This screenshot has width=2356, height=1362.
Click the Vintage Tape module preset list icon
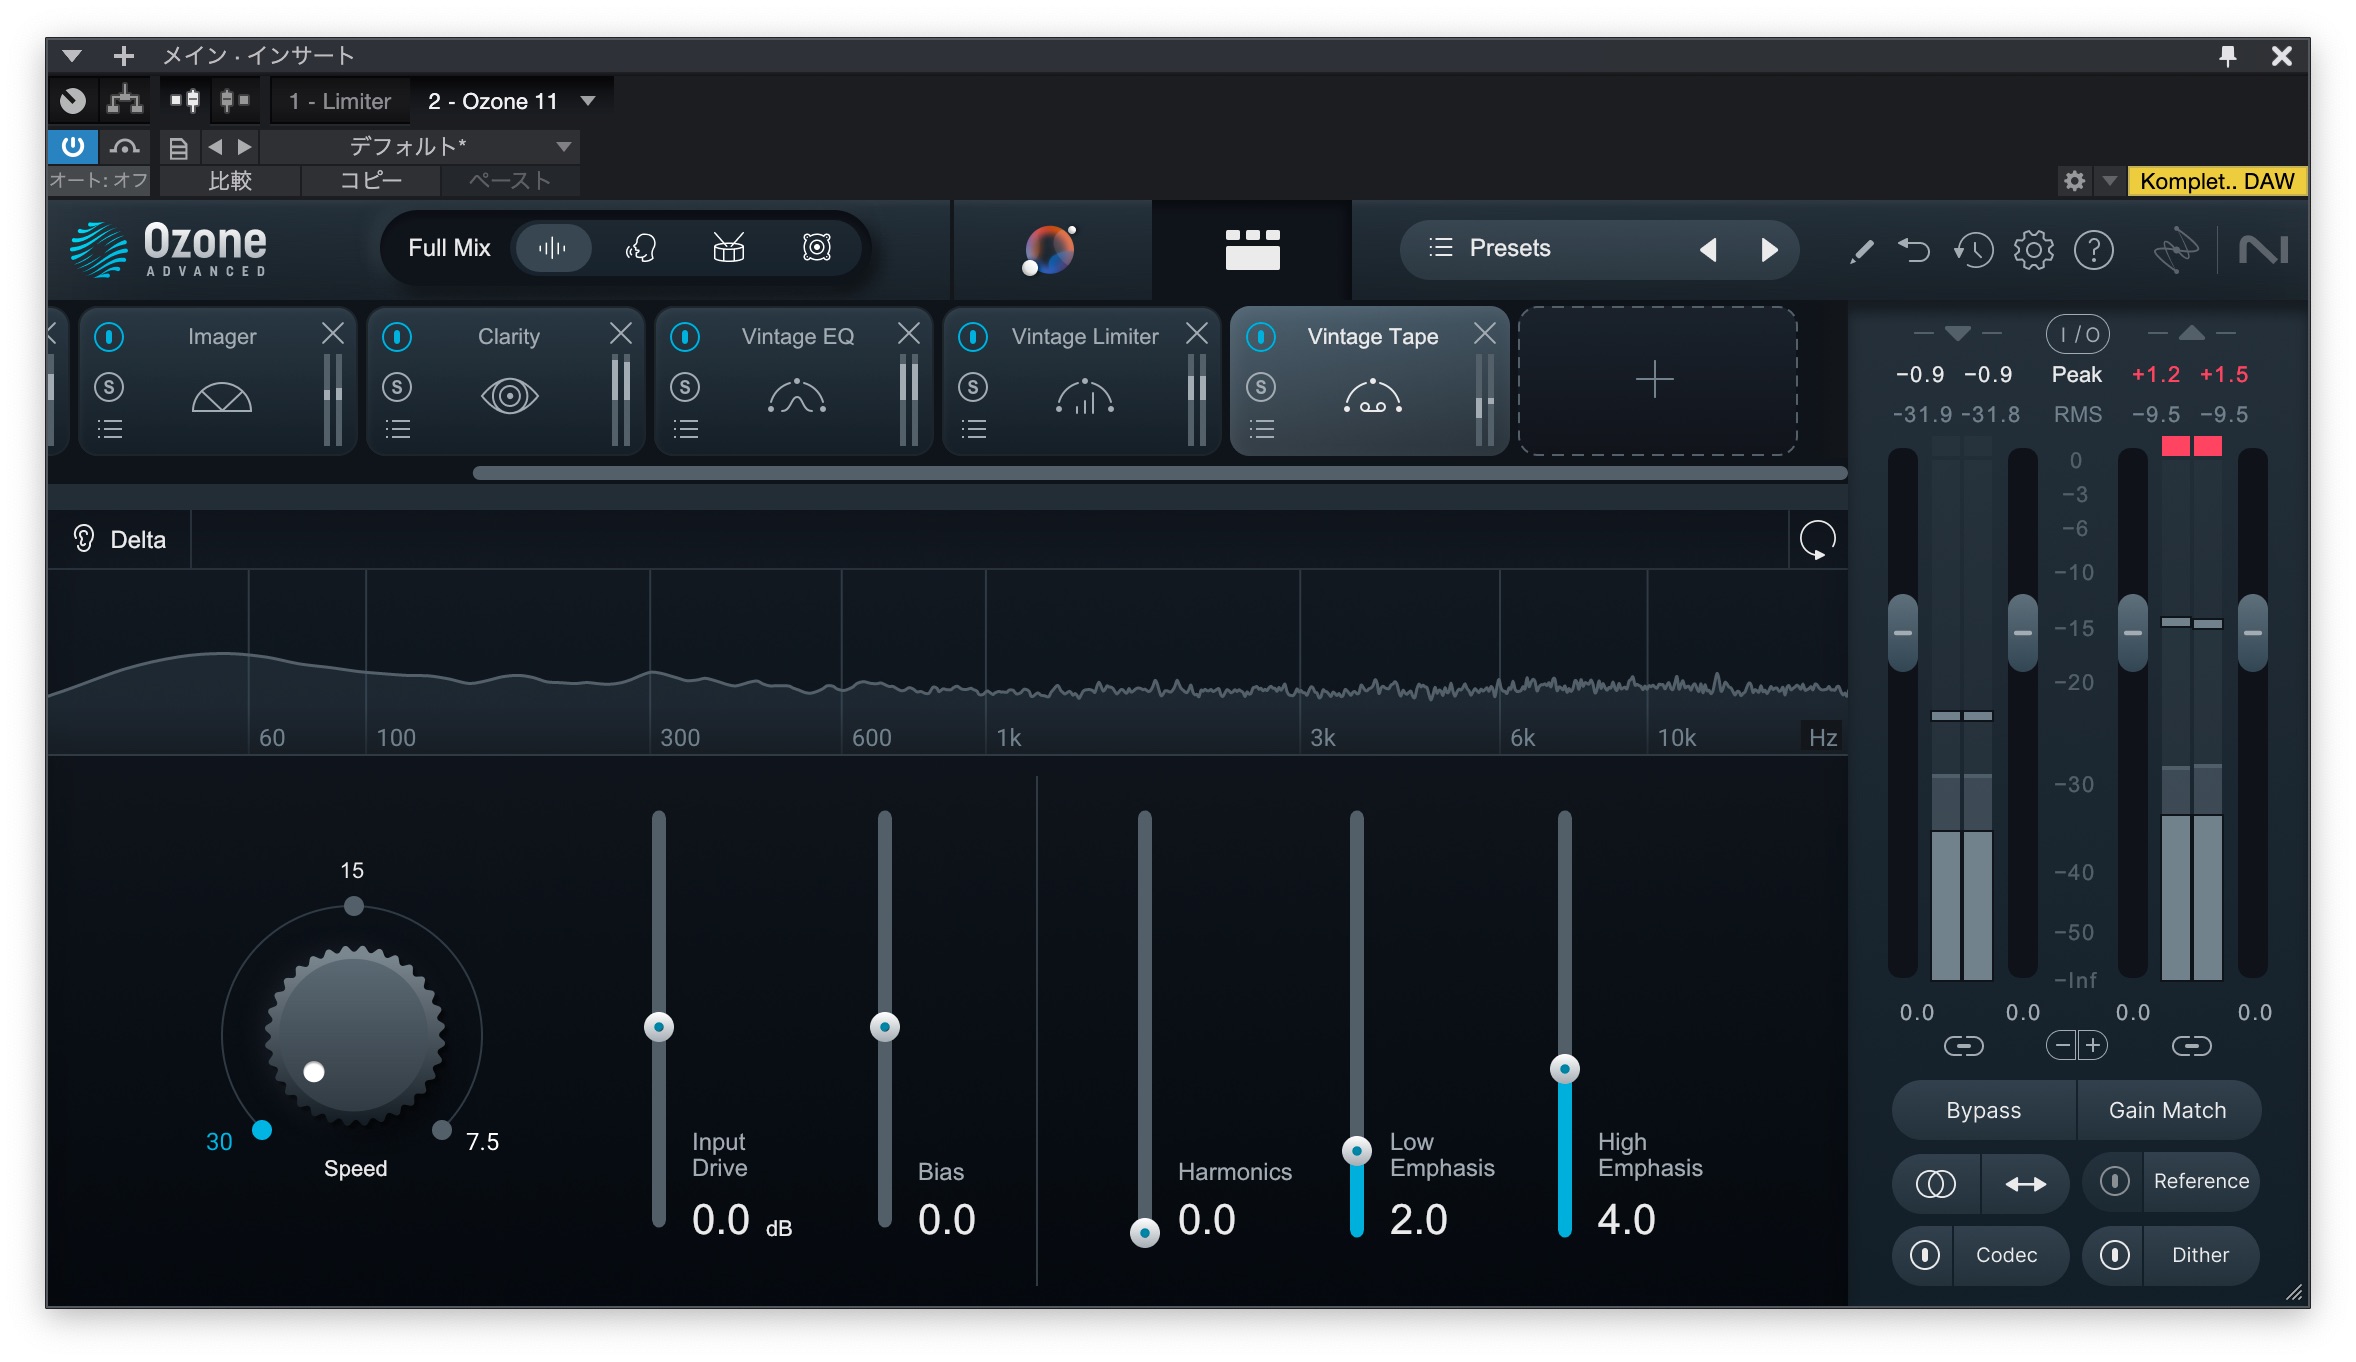tap(1261, 430)
